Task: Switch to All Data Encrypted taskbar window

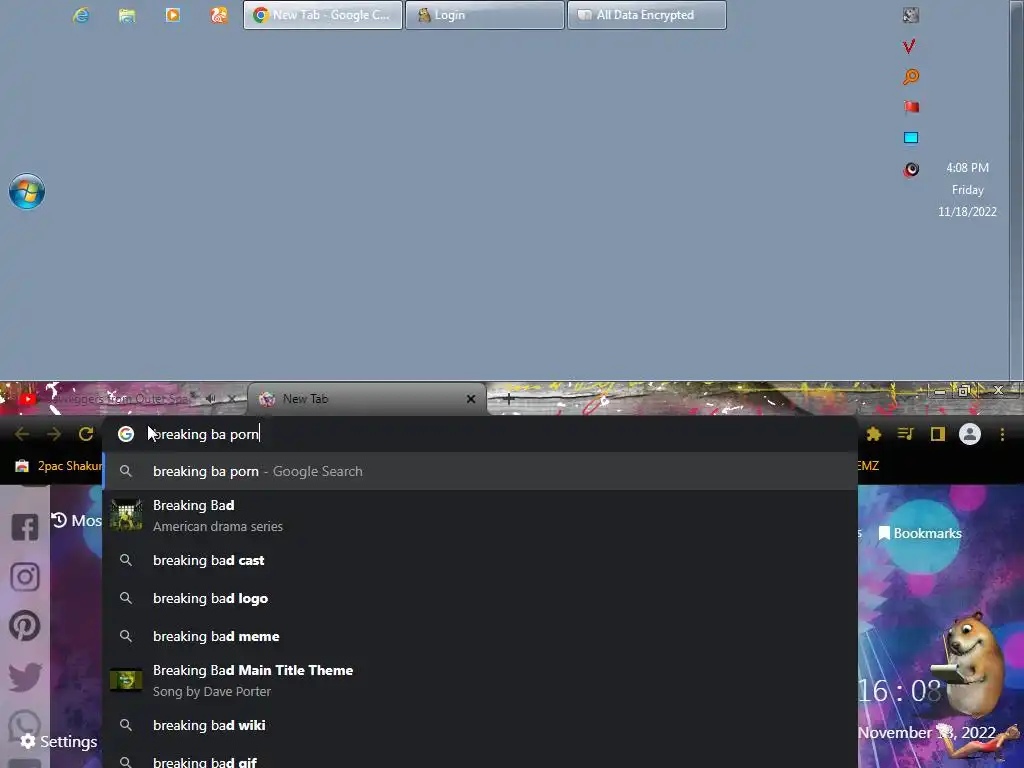Action: point(647,15)
